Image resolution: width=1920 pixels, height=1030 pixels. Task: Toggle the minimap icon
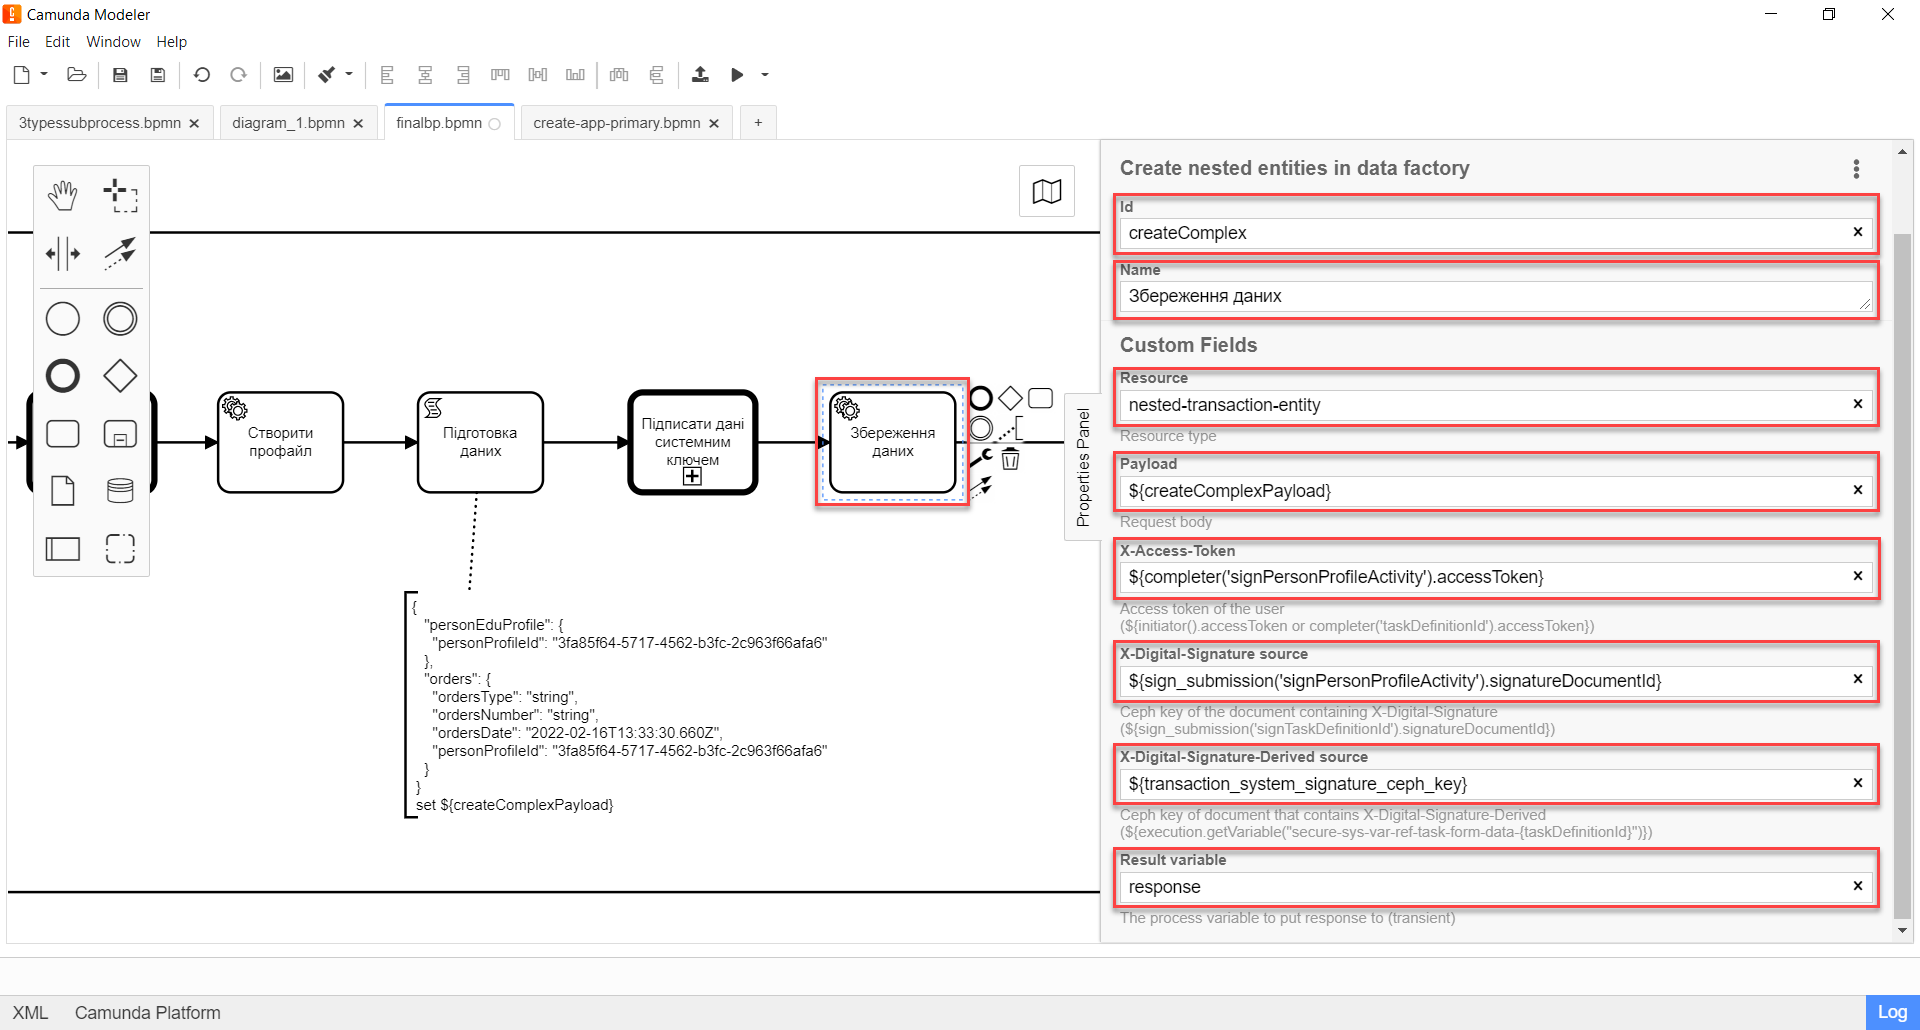1047,191
